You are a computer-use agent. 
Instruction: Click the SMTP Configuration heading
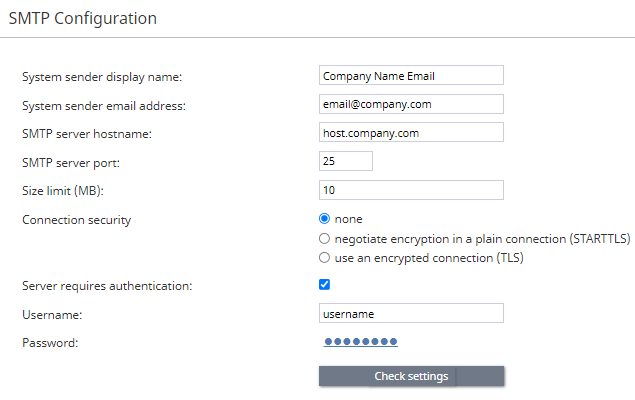click(x=83, y=19)
